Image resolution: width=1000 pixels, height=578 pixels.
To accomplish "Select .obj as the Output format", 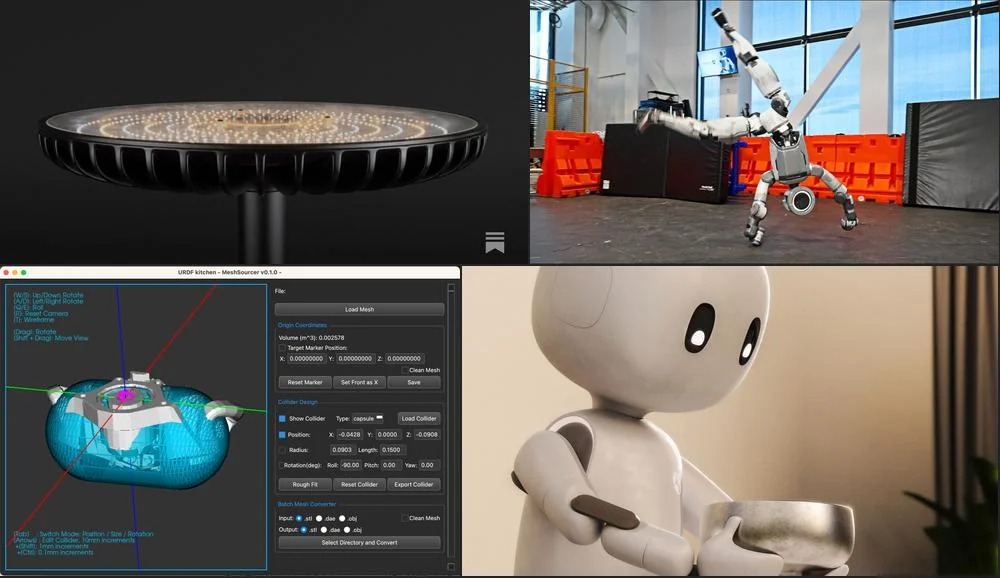I will click(347, 529).
